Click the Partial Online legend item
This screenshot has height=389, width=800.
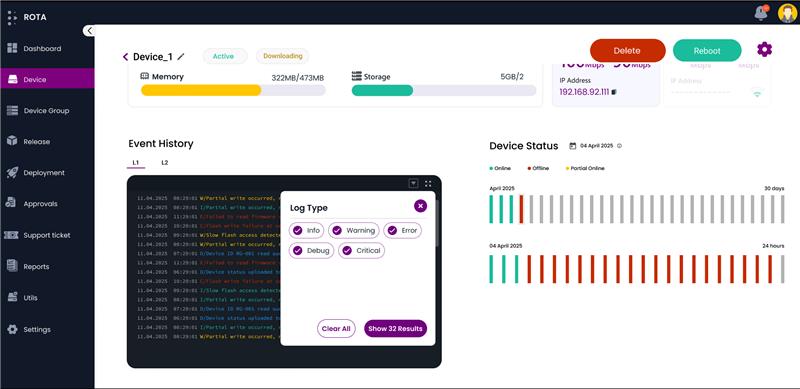click(585, 168)
